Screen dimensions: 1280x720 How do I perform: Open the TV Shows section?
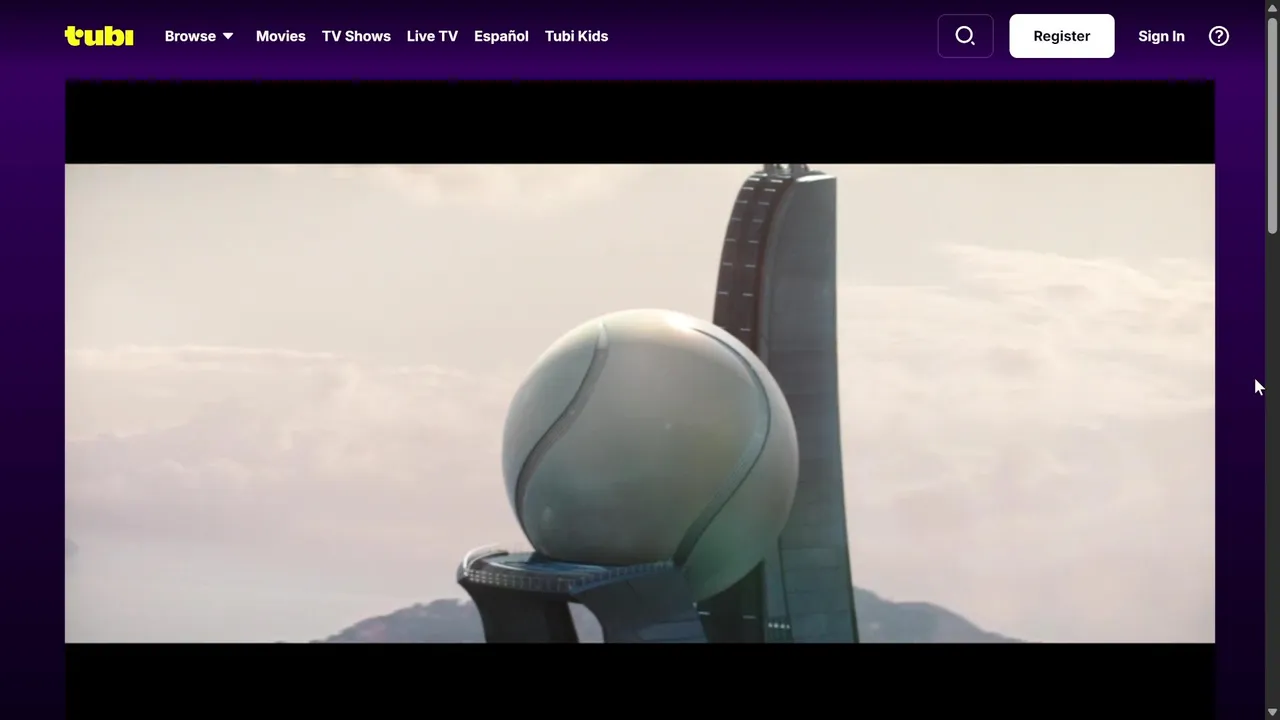[x=356, y=36]
